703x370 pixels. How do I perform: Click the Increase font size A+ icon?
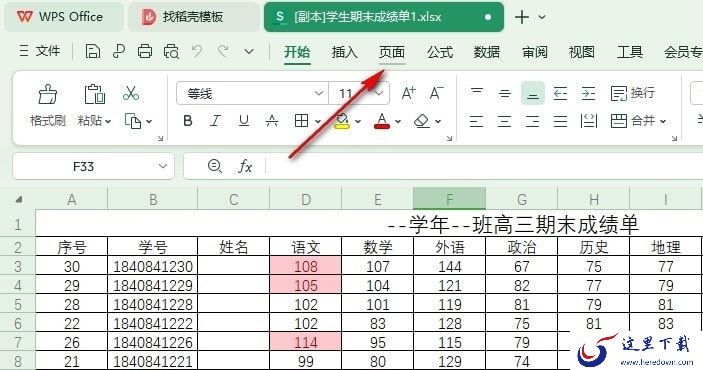click(x=408, y=93)
